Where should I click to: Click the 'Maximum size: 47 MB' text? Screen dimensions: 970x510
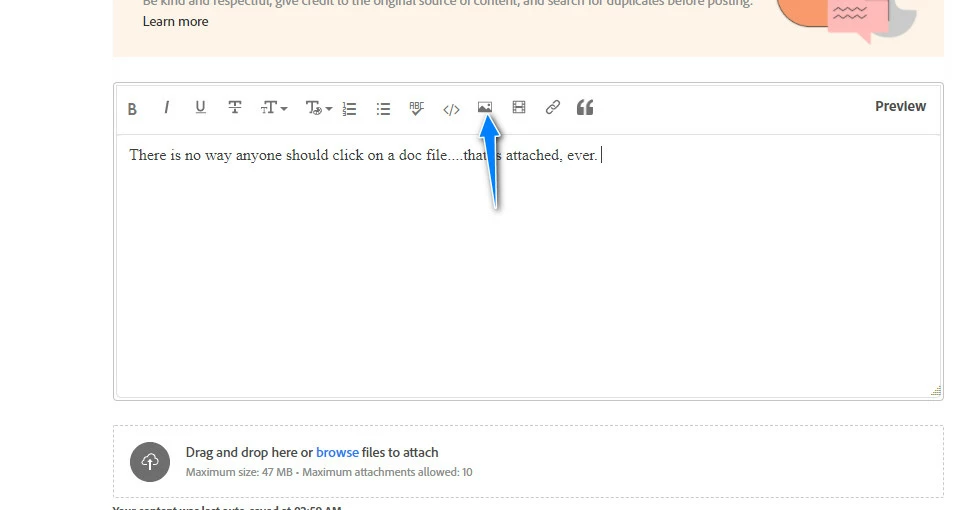(x=239, y=472)
